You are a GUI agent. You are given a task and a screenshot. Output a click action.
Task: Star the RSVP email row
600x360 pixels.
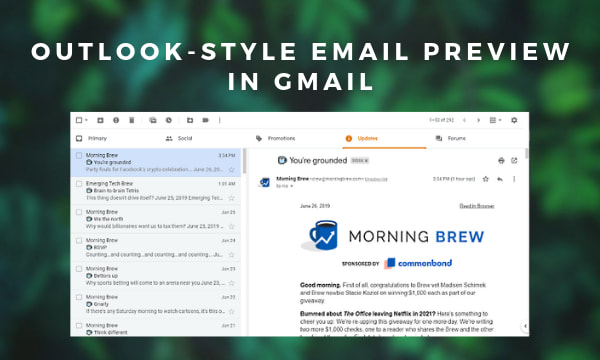[x=232, y=254]
